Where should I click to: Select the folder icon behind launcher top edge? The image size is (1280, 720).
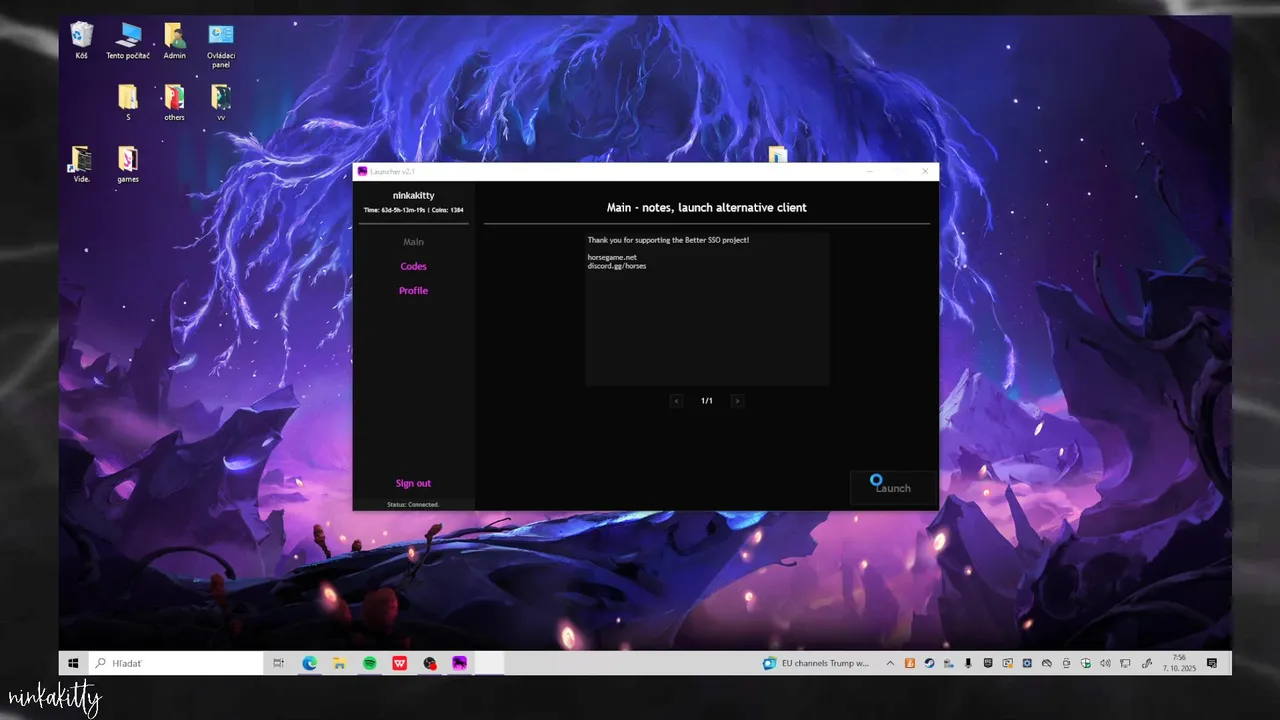click(x=778, y=155)
